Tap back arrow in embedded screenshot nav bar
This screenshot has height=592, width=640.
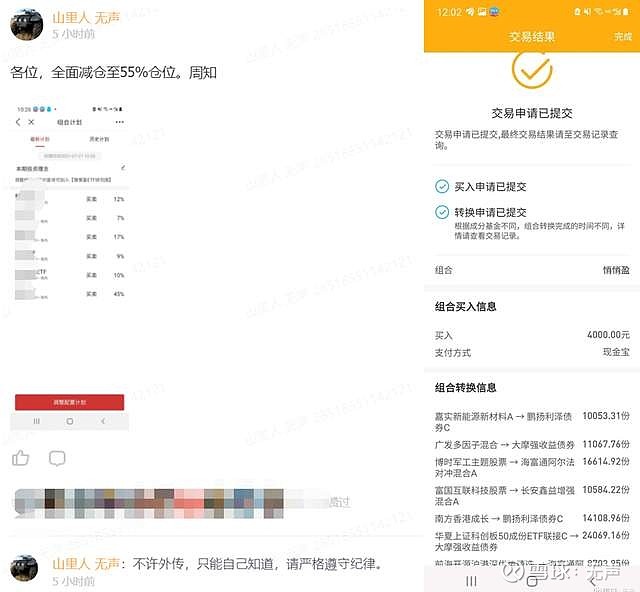(x=103, y=421)
